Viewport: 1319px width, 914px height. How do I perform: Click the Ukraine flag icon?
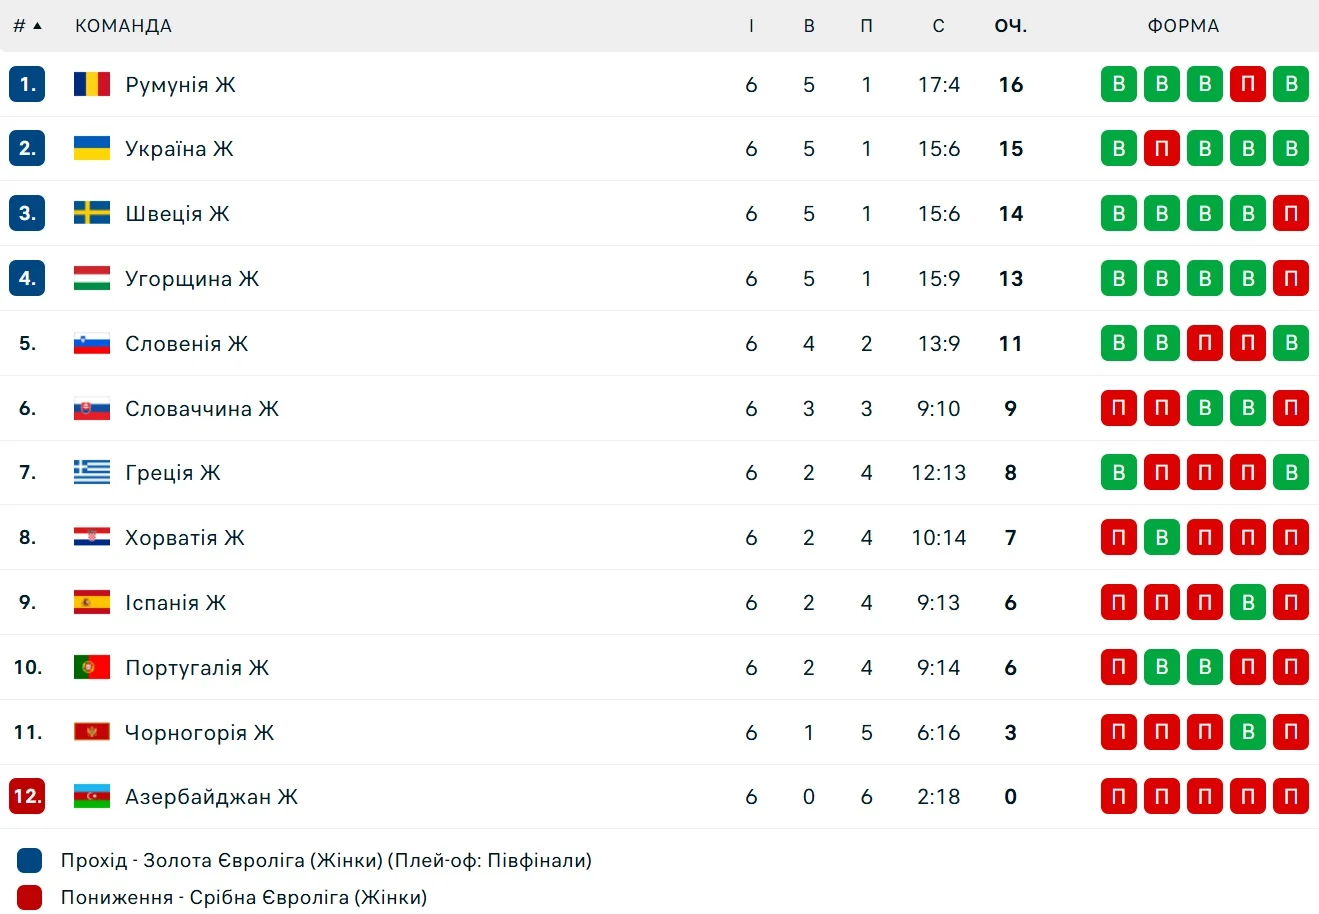pos(91,149)
